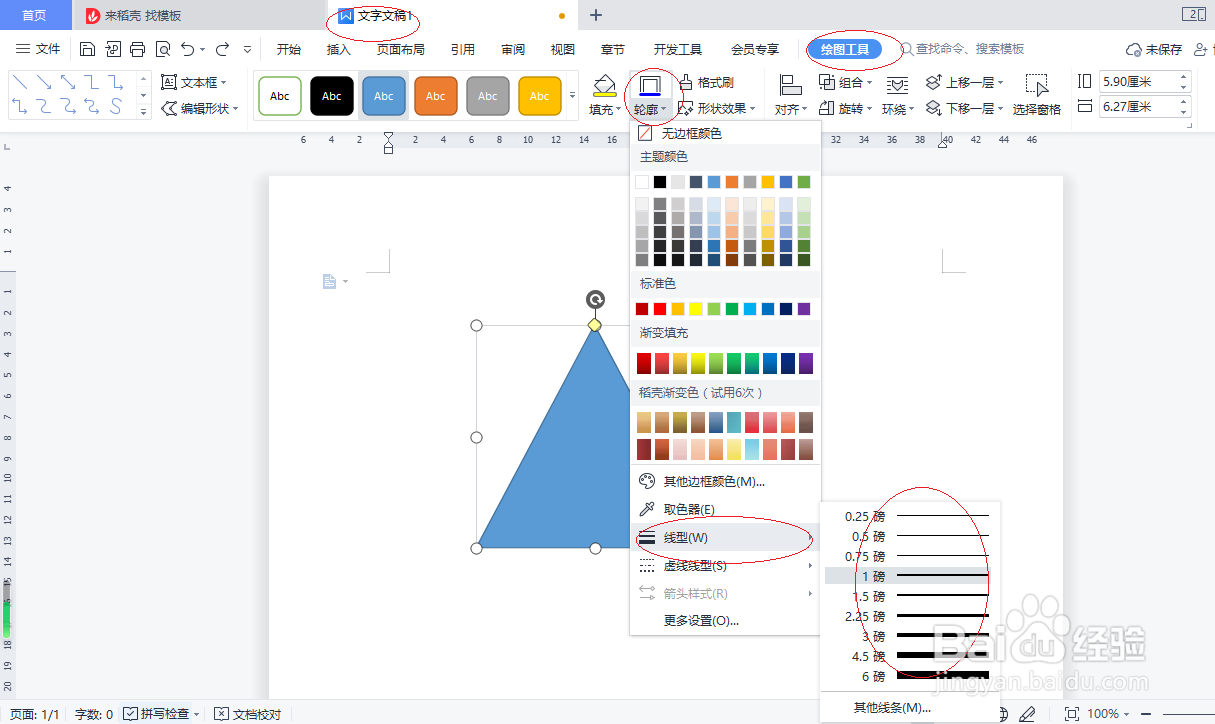Viewport: 1215px width, 724px height.
Task: Open 其他边框颜色 dialog
Action: pos(724,482)
